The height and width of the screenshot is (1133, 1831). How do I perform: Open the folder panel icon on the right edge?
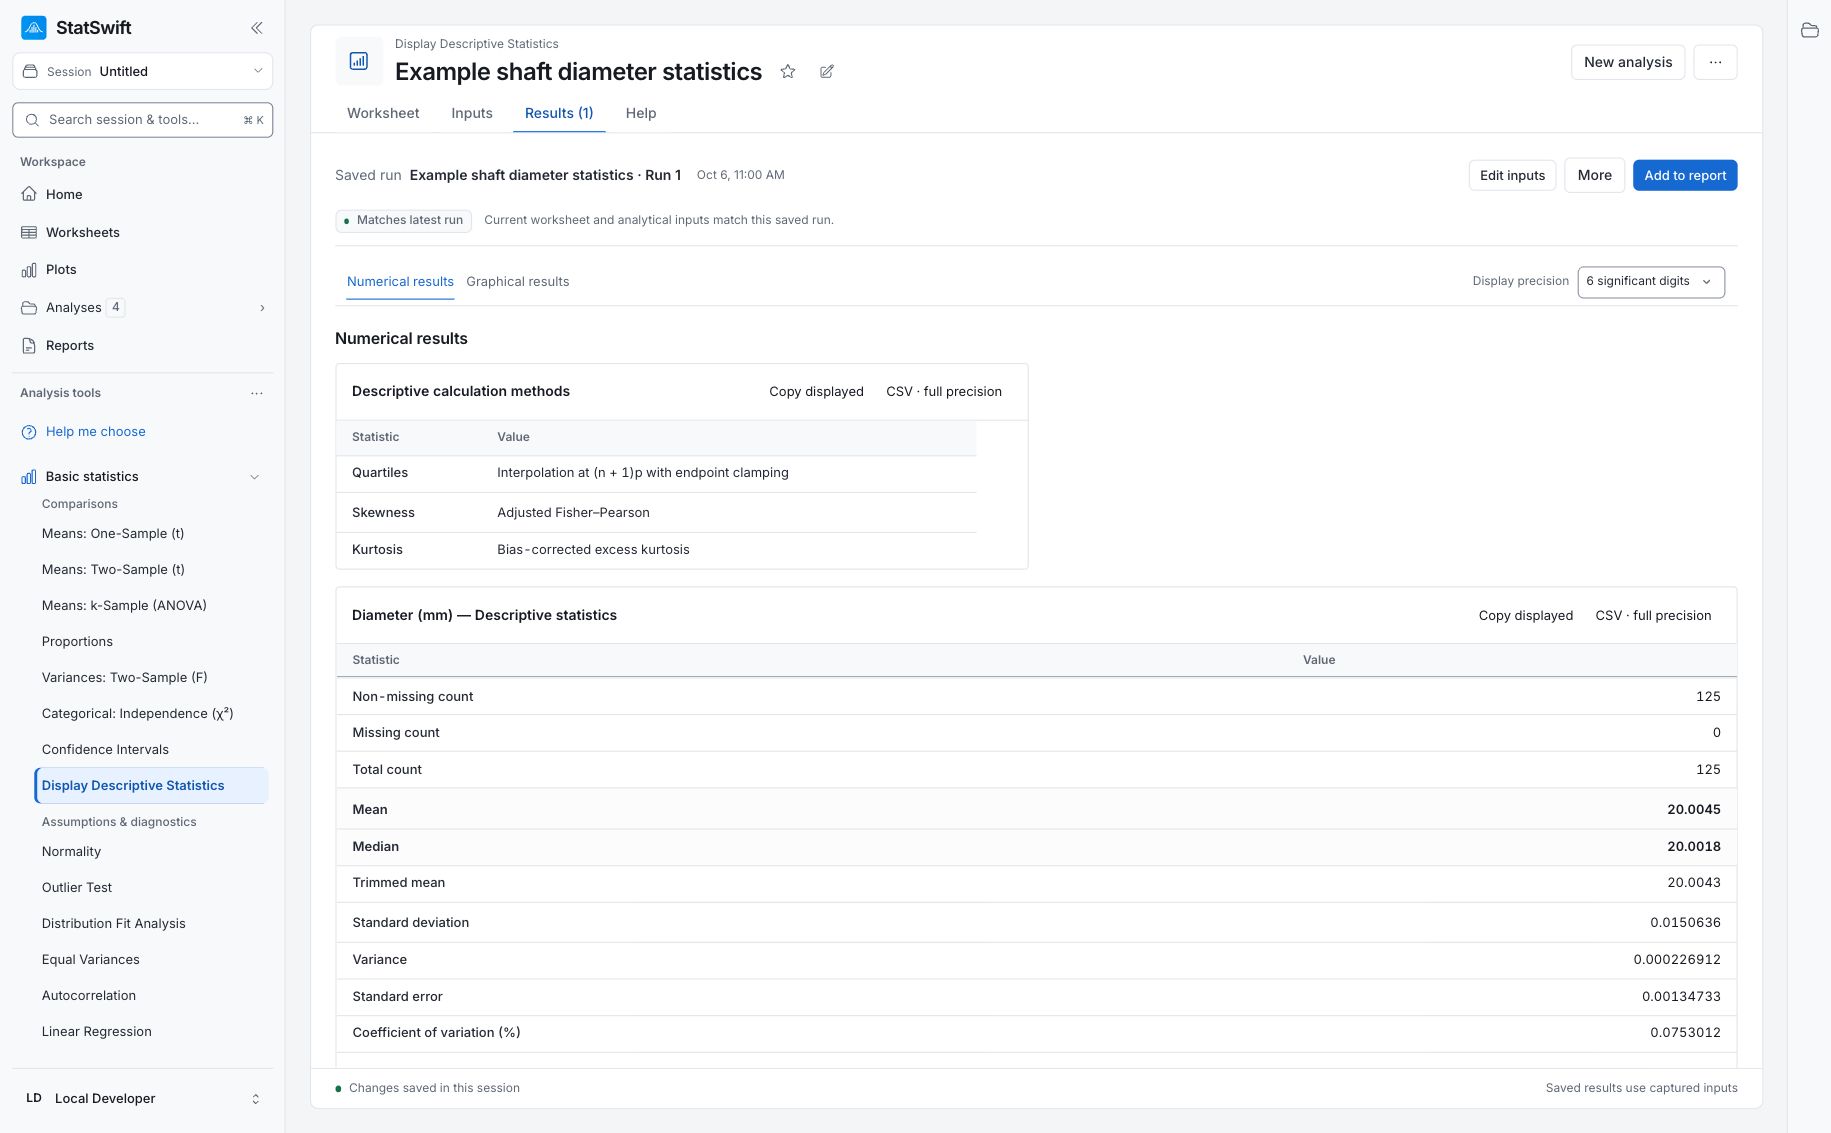click(1810, 30)
